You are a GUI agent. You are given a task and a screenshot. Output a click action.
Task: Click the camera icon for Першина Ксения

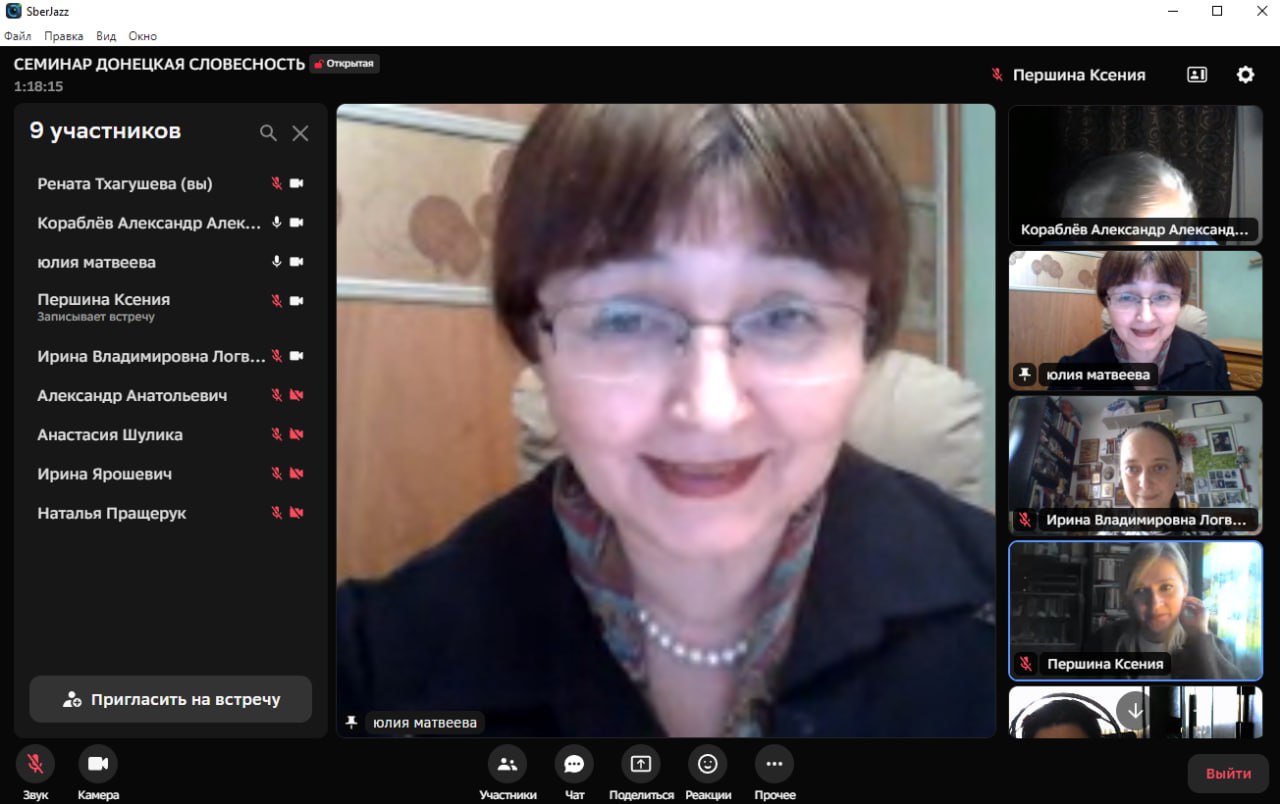pyautogui.click(x=296, y=300)
